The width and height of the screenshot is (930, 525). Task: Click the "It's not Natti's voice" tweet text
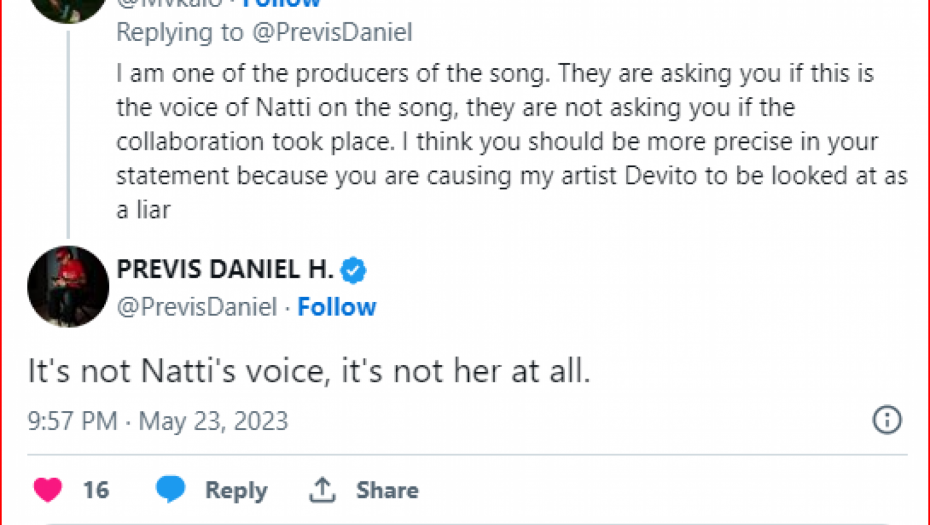point(308,372)
